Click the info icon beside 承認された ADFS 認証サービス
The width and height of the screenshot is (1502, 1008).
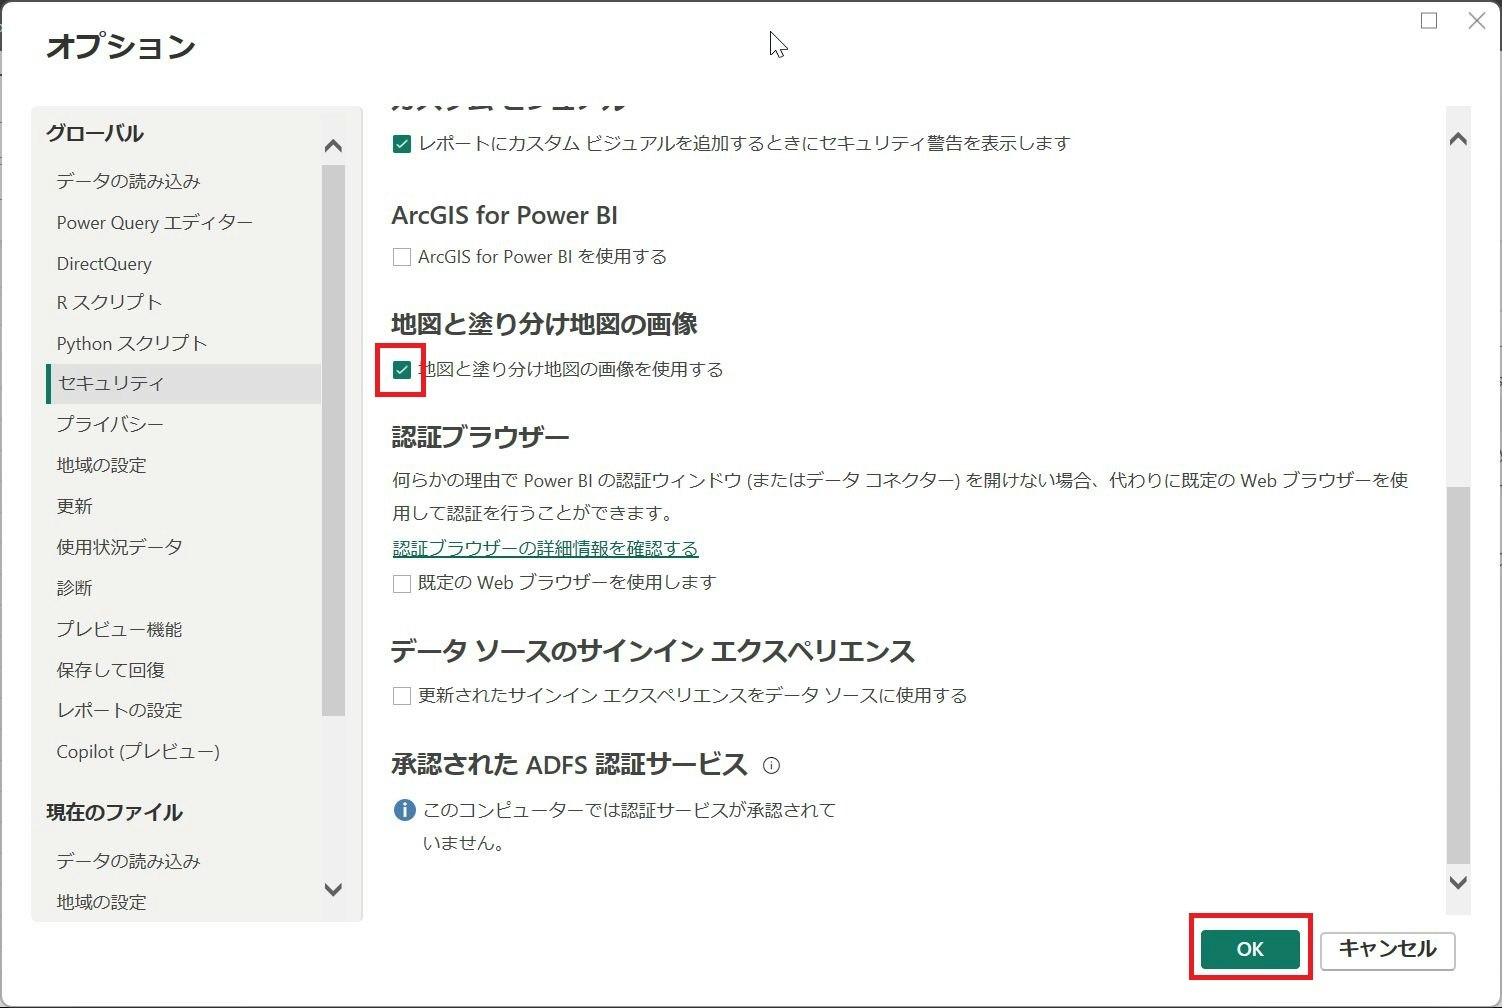(771, 766)
